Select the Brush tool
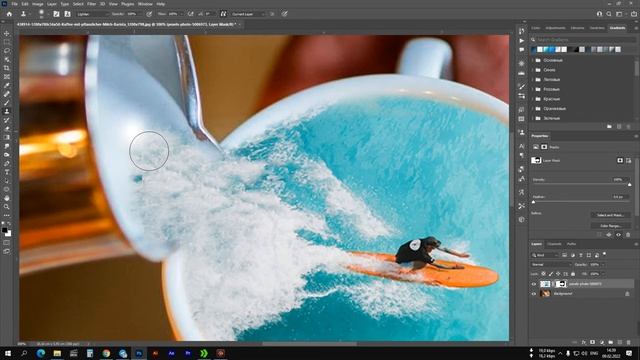The width and height of the screenshot is (640, 360). [7, 102]
